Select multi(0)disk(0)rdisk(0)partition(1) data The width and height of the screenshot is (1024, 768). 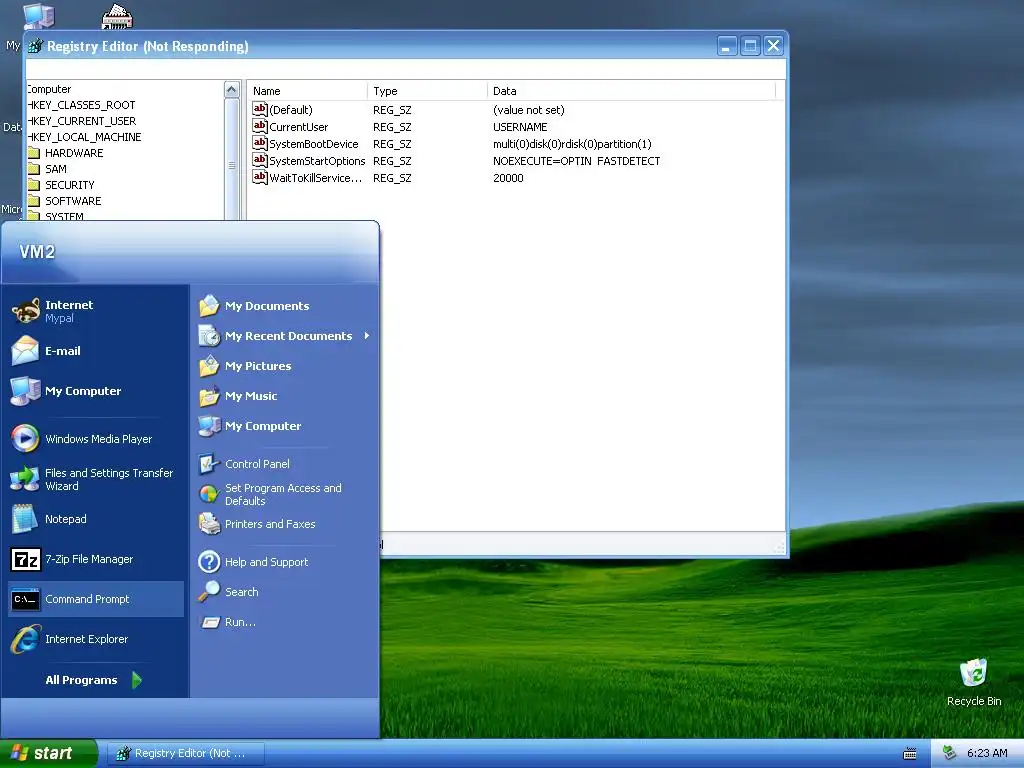572,144
